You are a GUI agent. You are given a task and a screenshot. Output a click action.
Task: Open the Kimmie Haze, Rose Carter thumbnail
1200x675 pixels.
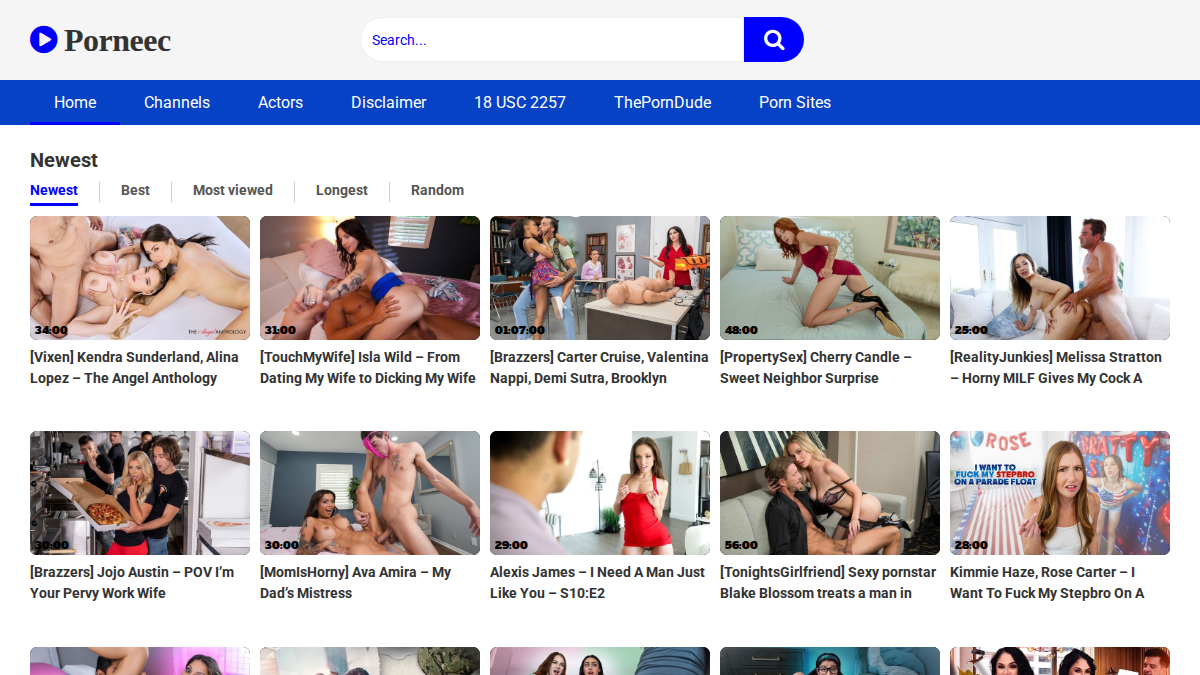point(1060,493)
